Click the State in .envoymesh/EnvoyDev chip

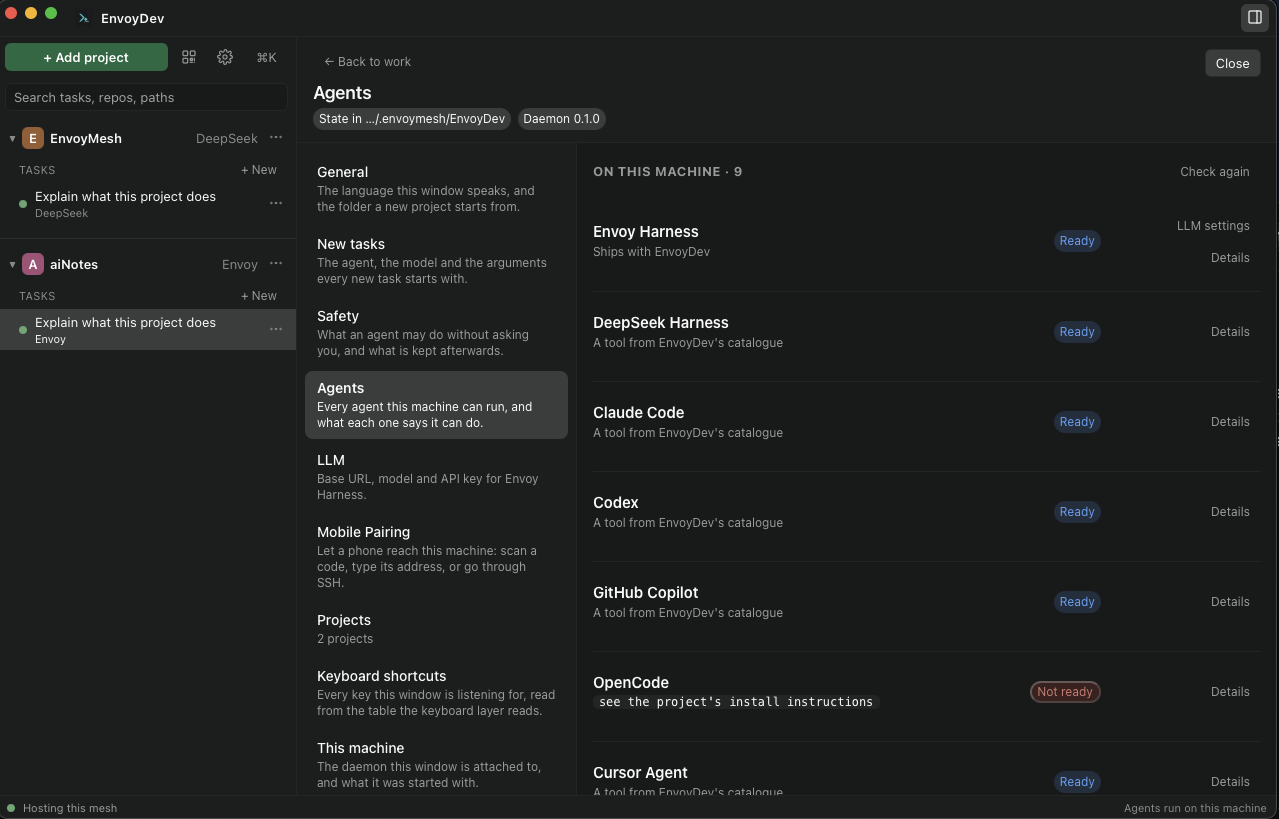(x=412, y=119)
